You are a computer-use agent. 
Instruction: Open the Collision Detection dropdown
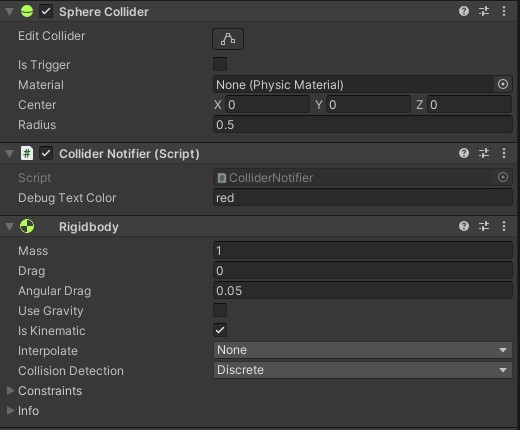point(363,370)
